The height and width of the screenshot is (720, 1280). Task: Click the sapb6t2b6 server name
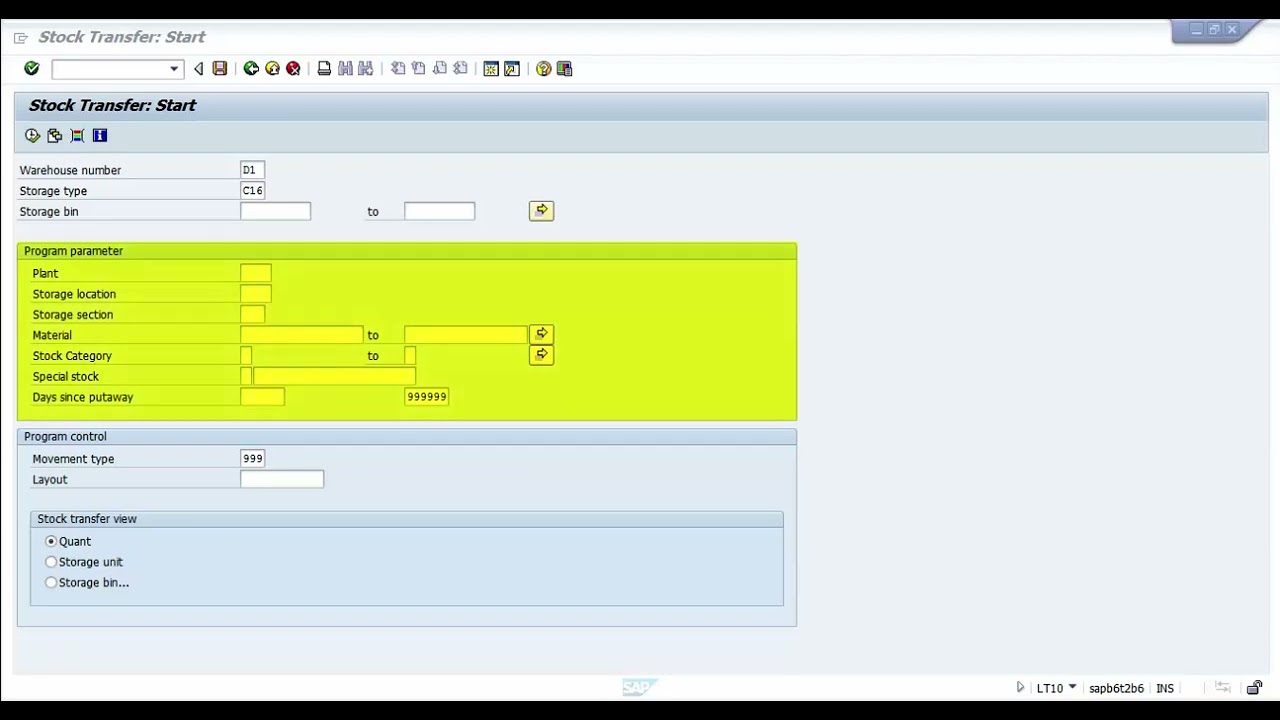tap(1116, 688)
